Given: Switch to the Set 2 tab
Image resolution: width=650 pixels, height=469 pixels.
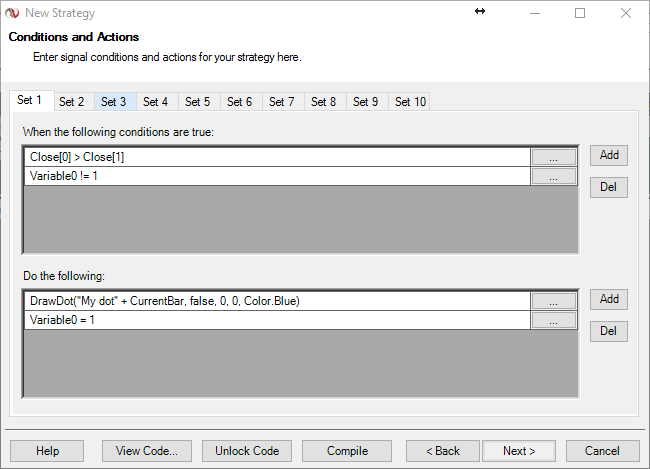Looking at the screenshot, I should (x=71, y=102).
